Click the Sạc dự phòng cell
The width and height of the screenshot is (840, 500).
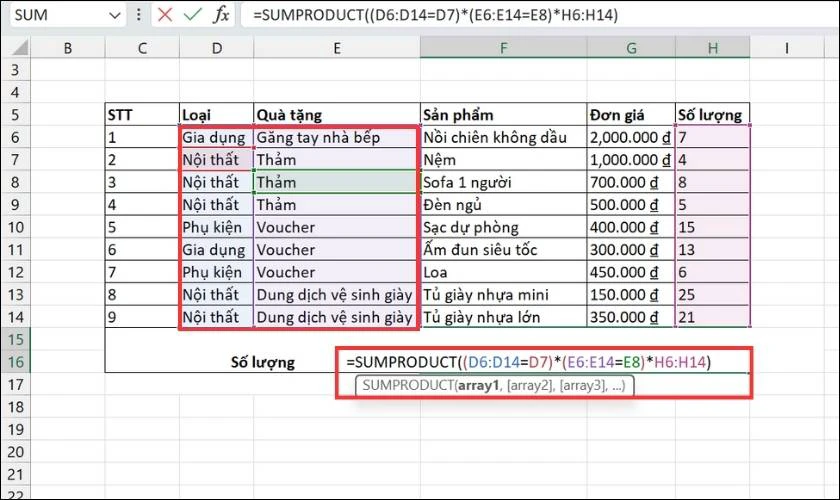click(x=504, y=227)
